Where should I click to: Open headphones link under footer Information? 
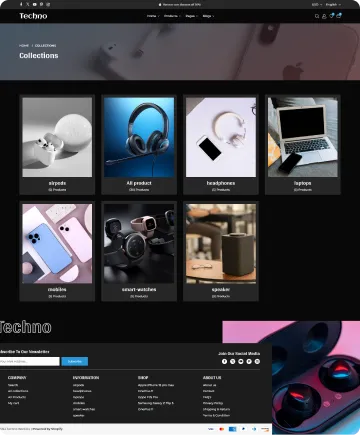tap(82, 391)
